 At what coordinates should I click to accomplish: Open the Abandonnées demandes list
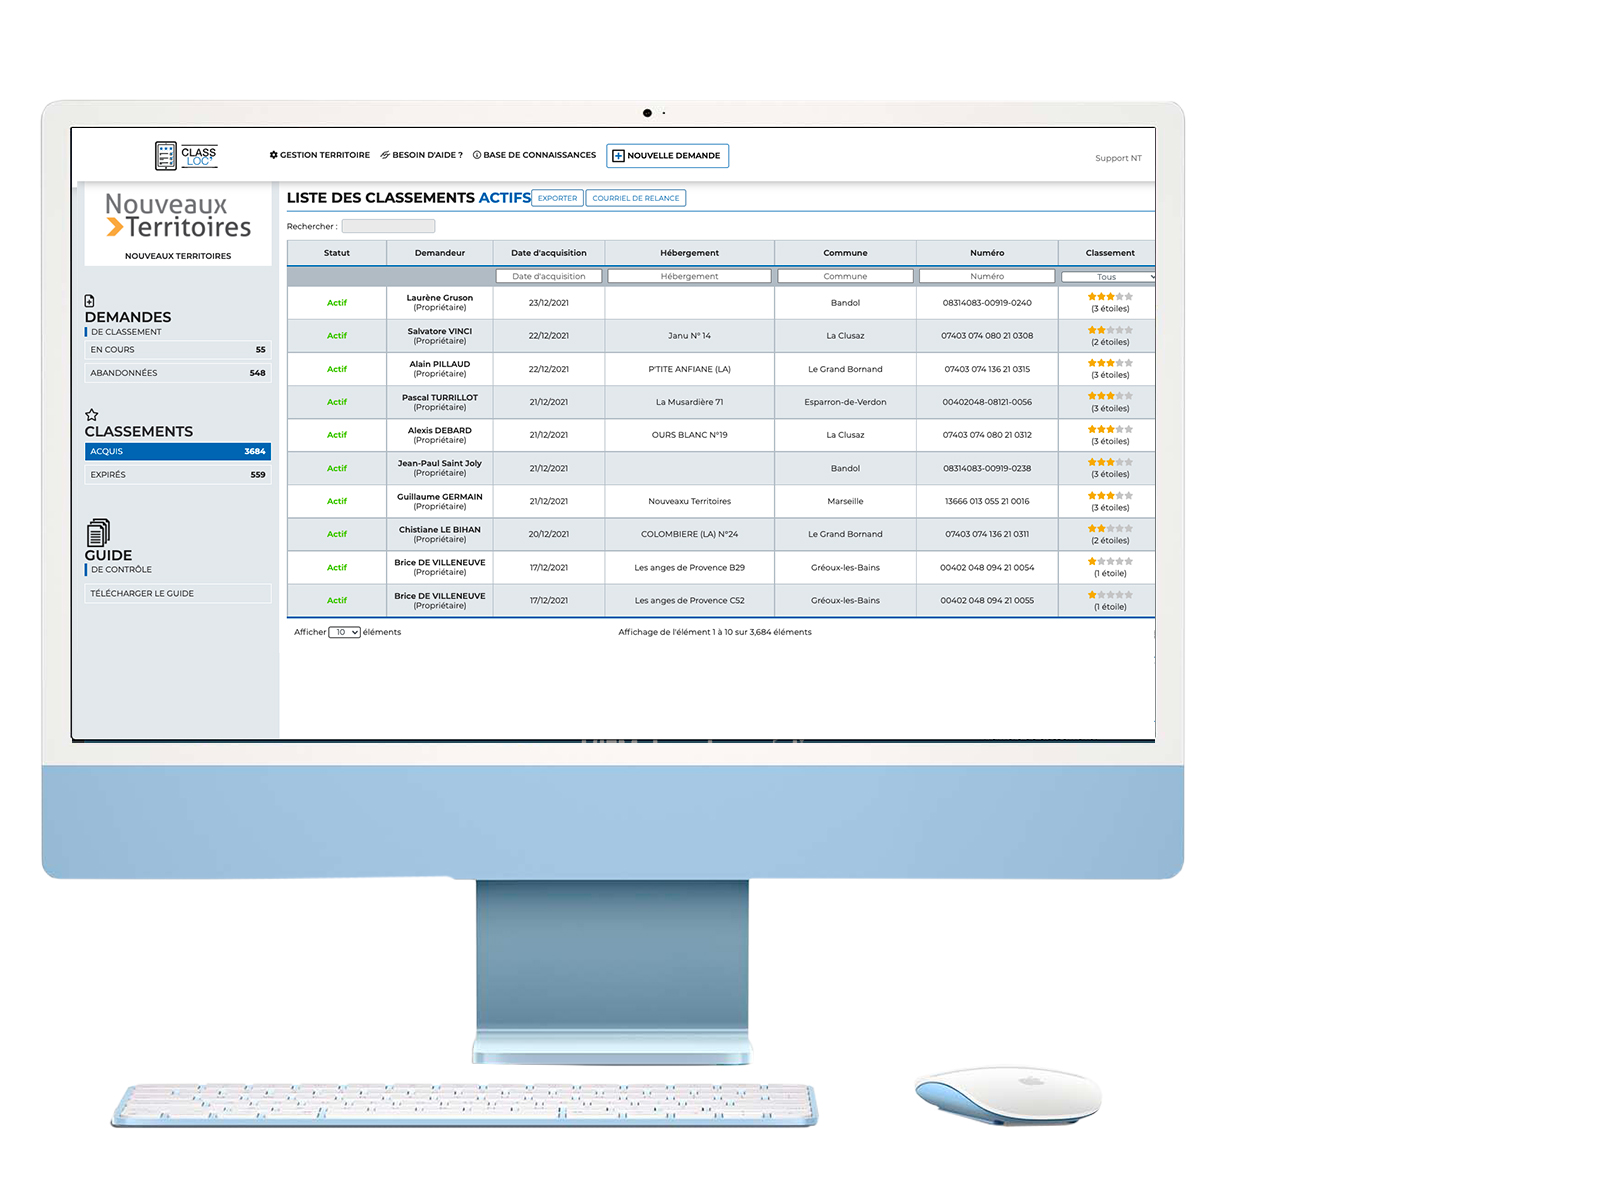pos(177,373)
